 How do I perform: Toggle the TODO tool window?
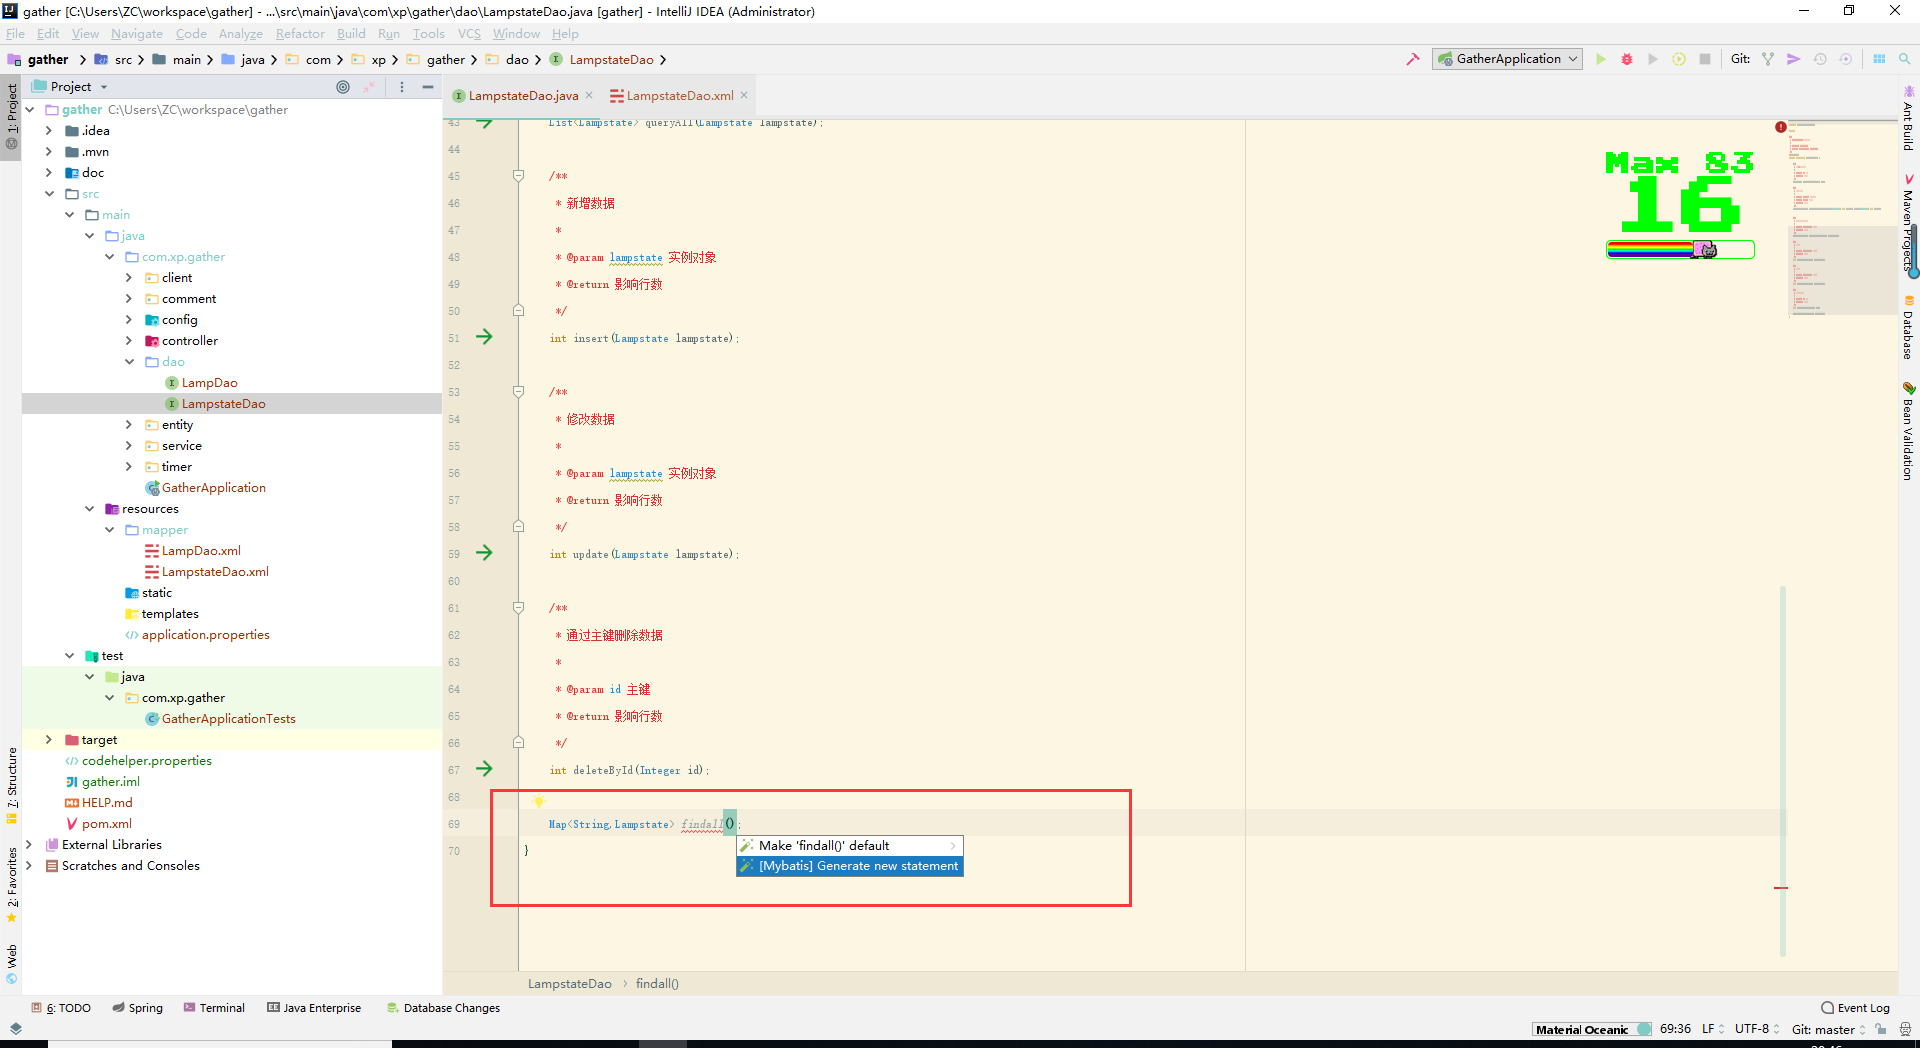tap(61, 1008)
